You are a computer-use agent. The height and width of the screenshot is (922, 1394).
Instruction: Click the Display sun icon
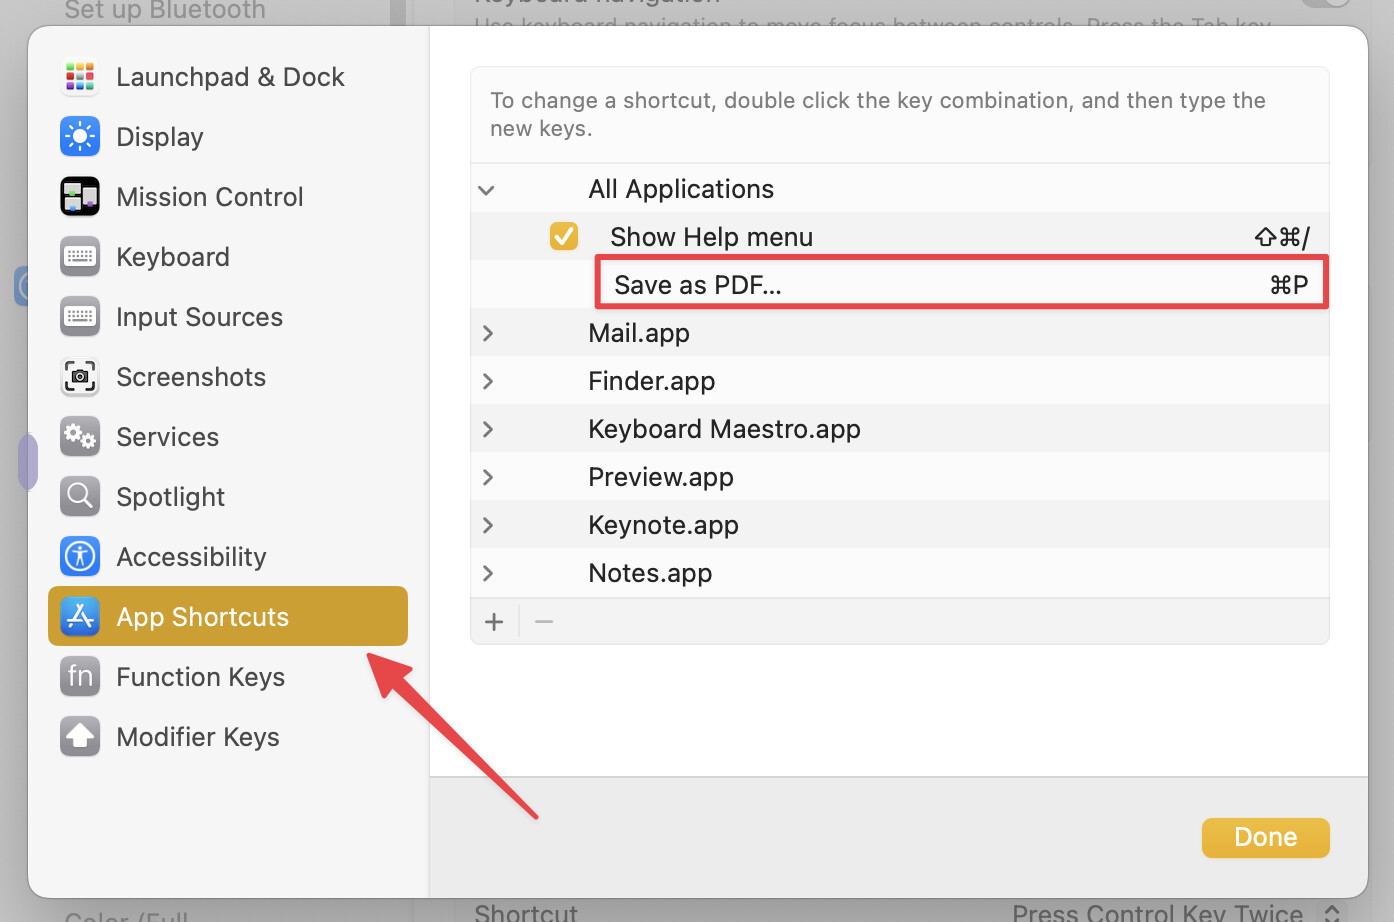pyautogui.click(x=80, y=137)
